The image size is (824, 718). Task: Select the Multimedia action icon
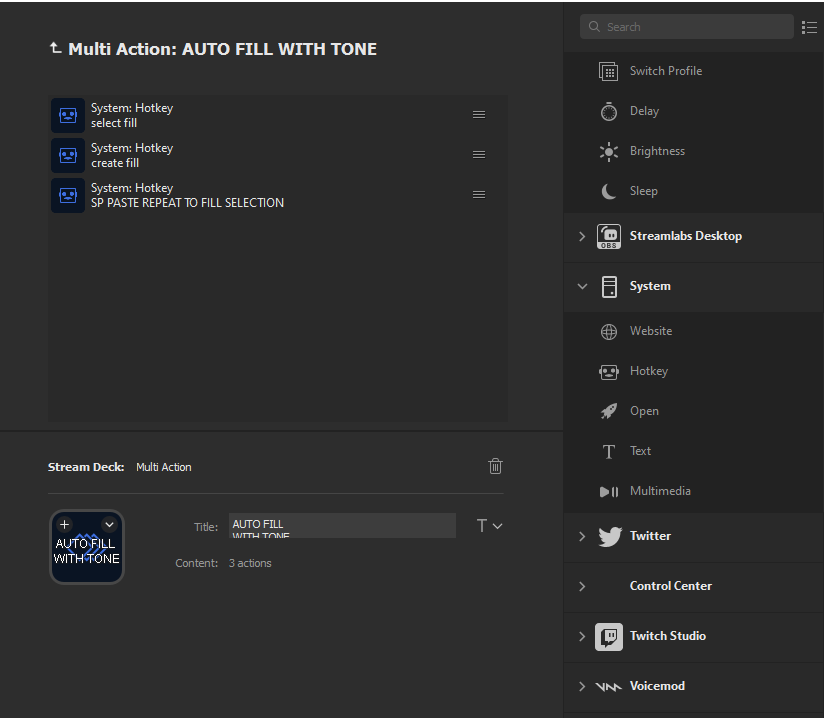point(608,491)
